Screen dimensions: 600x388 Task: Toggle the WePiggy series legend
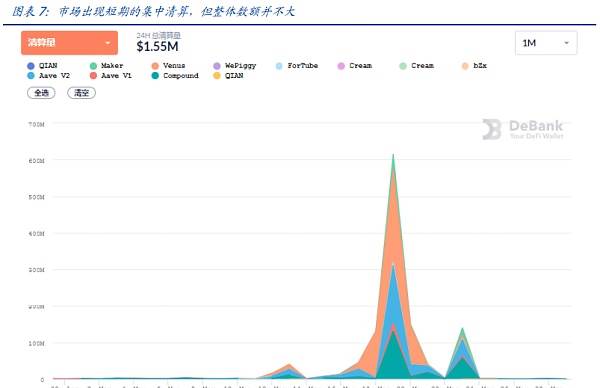coord(235,66)
